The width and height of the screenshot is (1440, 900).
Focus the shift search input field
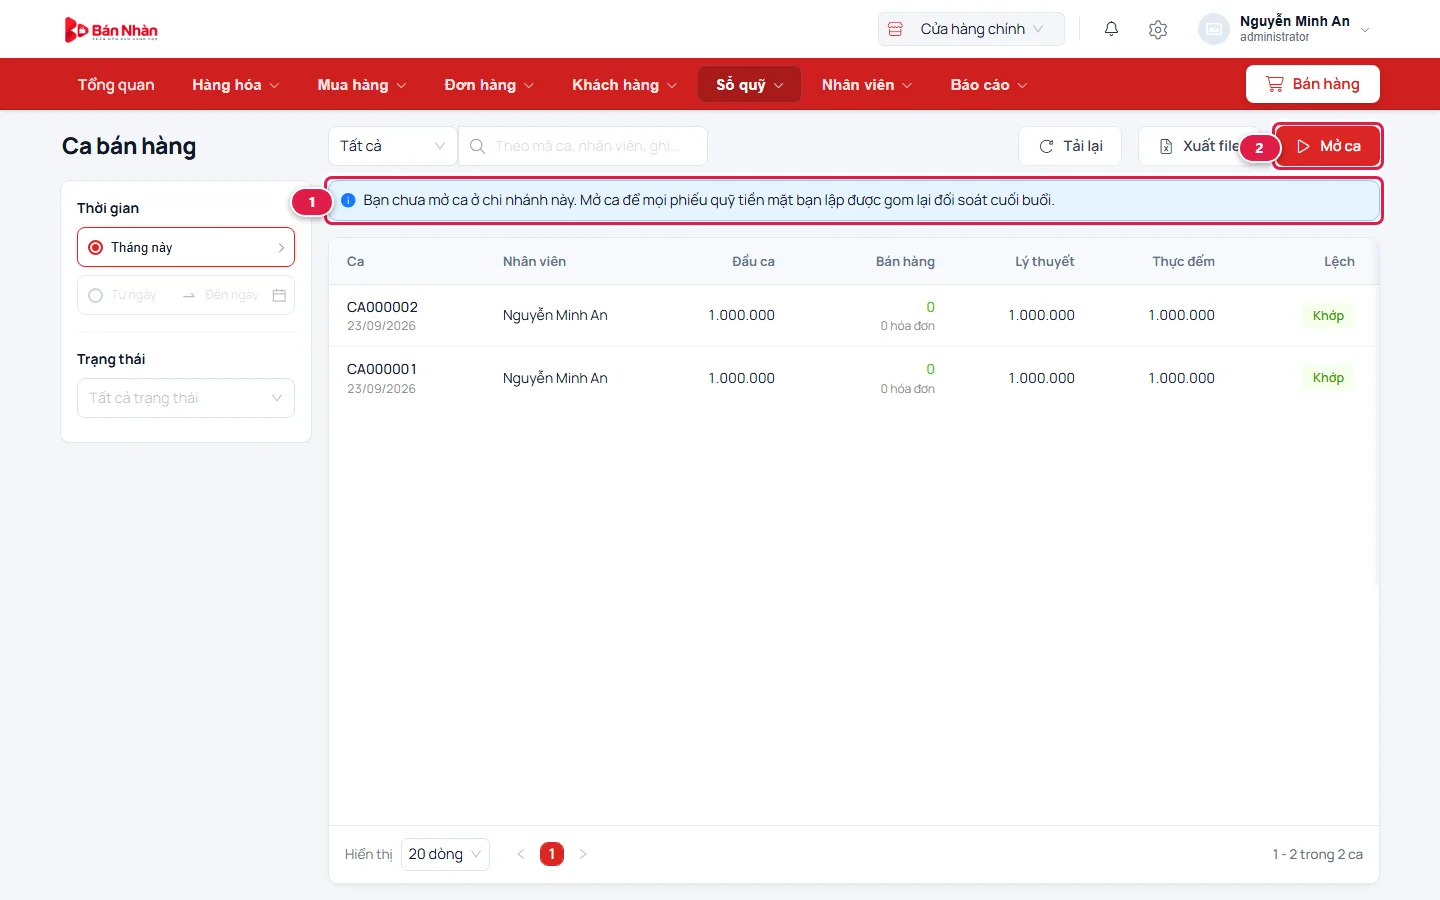[x=583, y=146]
